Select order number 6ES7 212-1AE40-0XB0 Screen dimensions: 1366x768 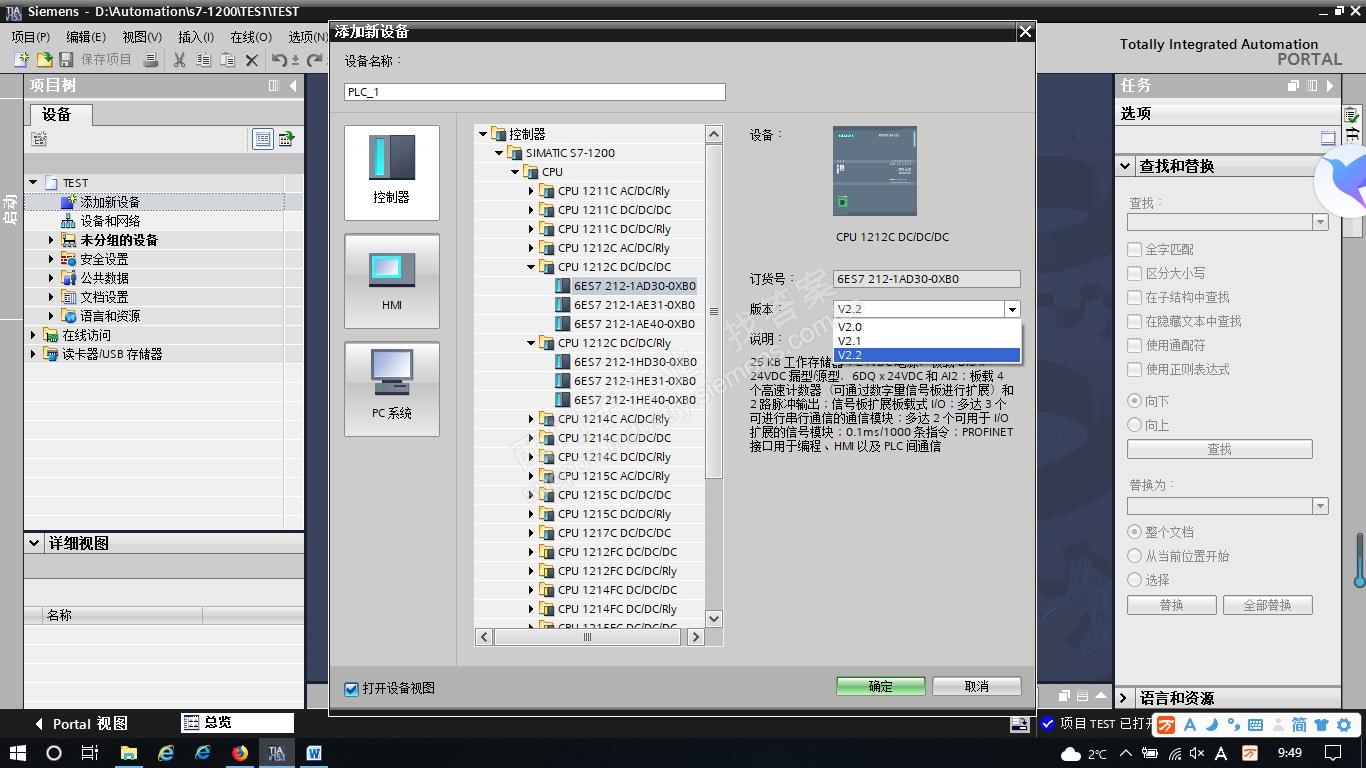click(x=634, y=324)
